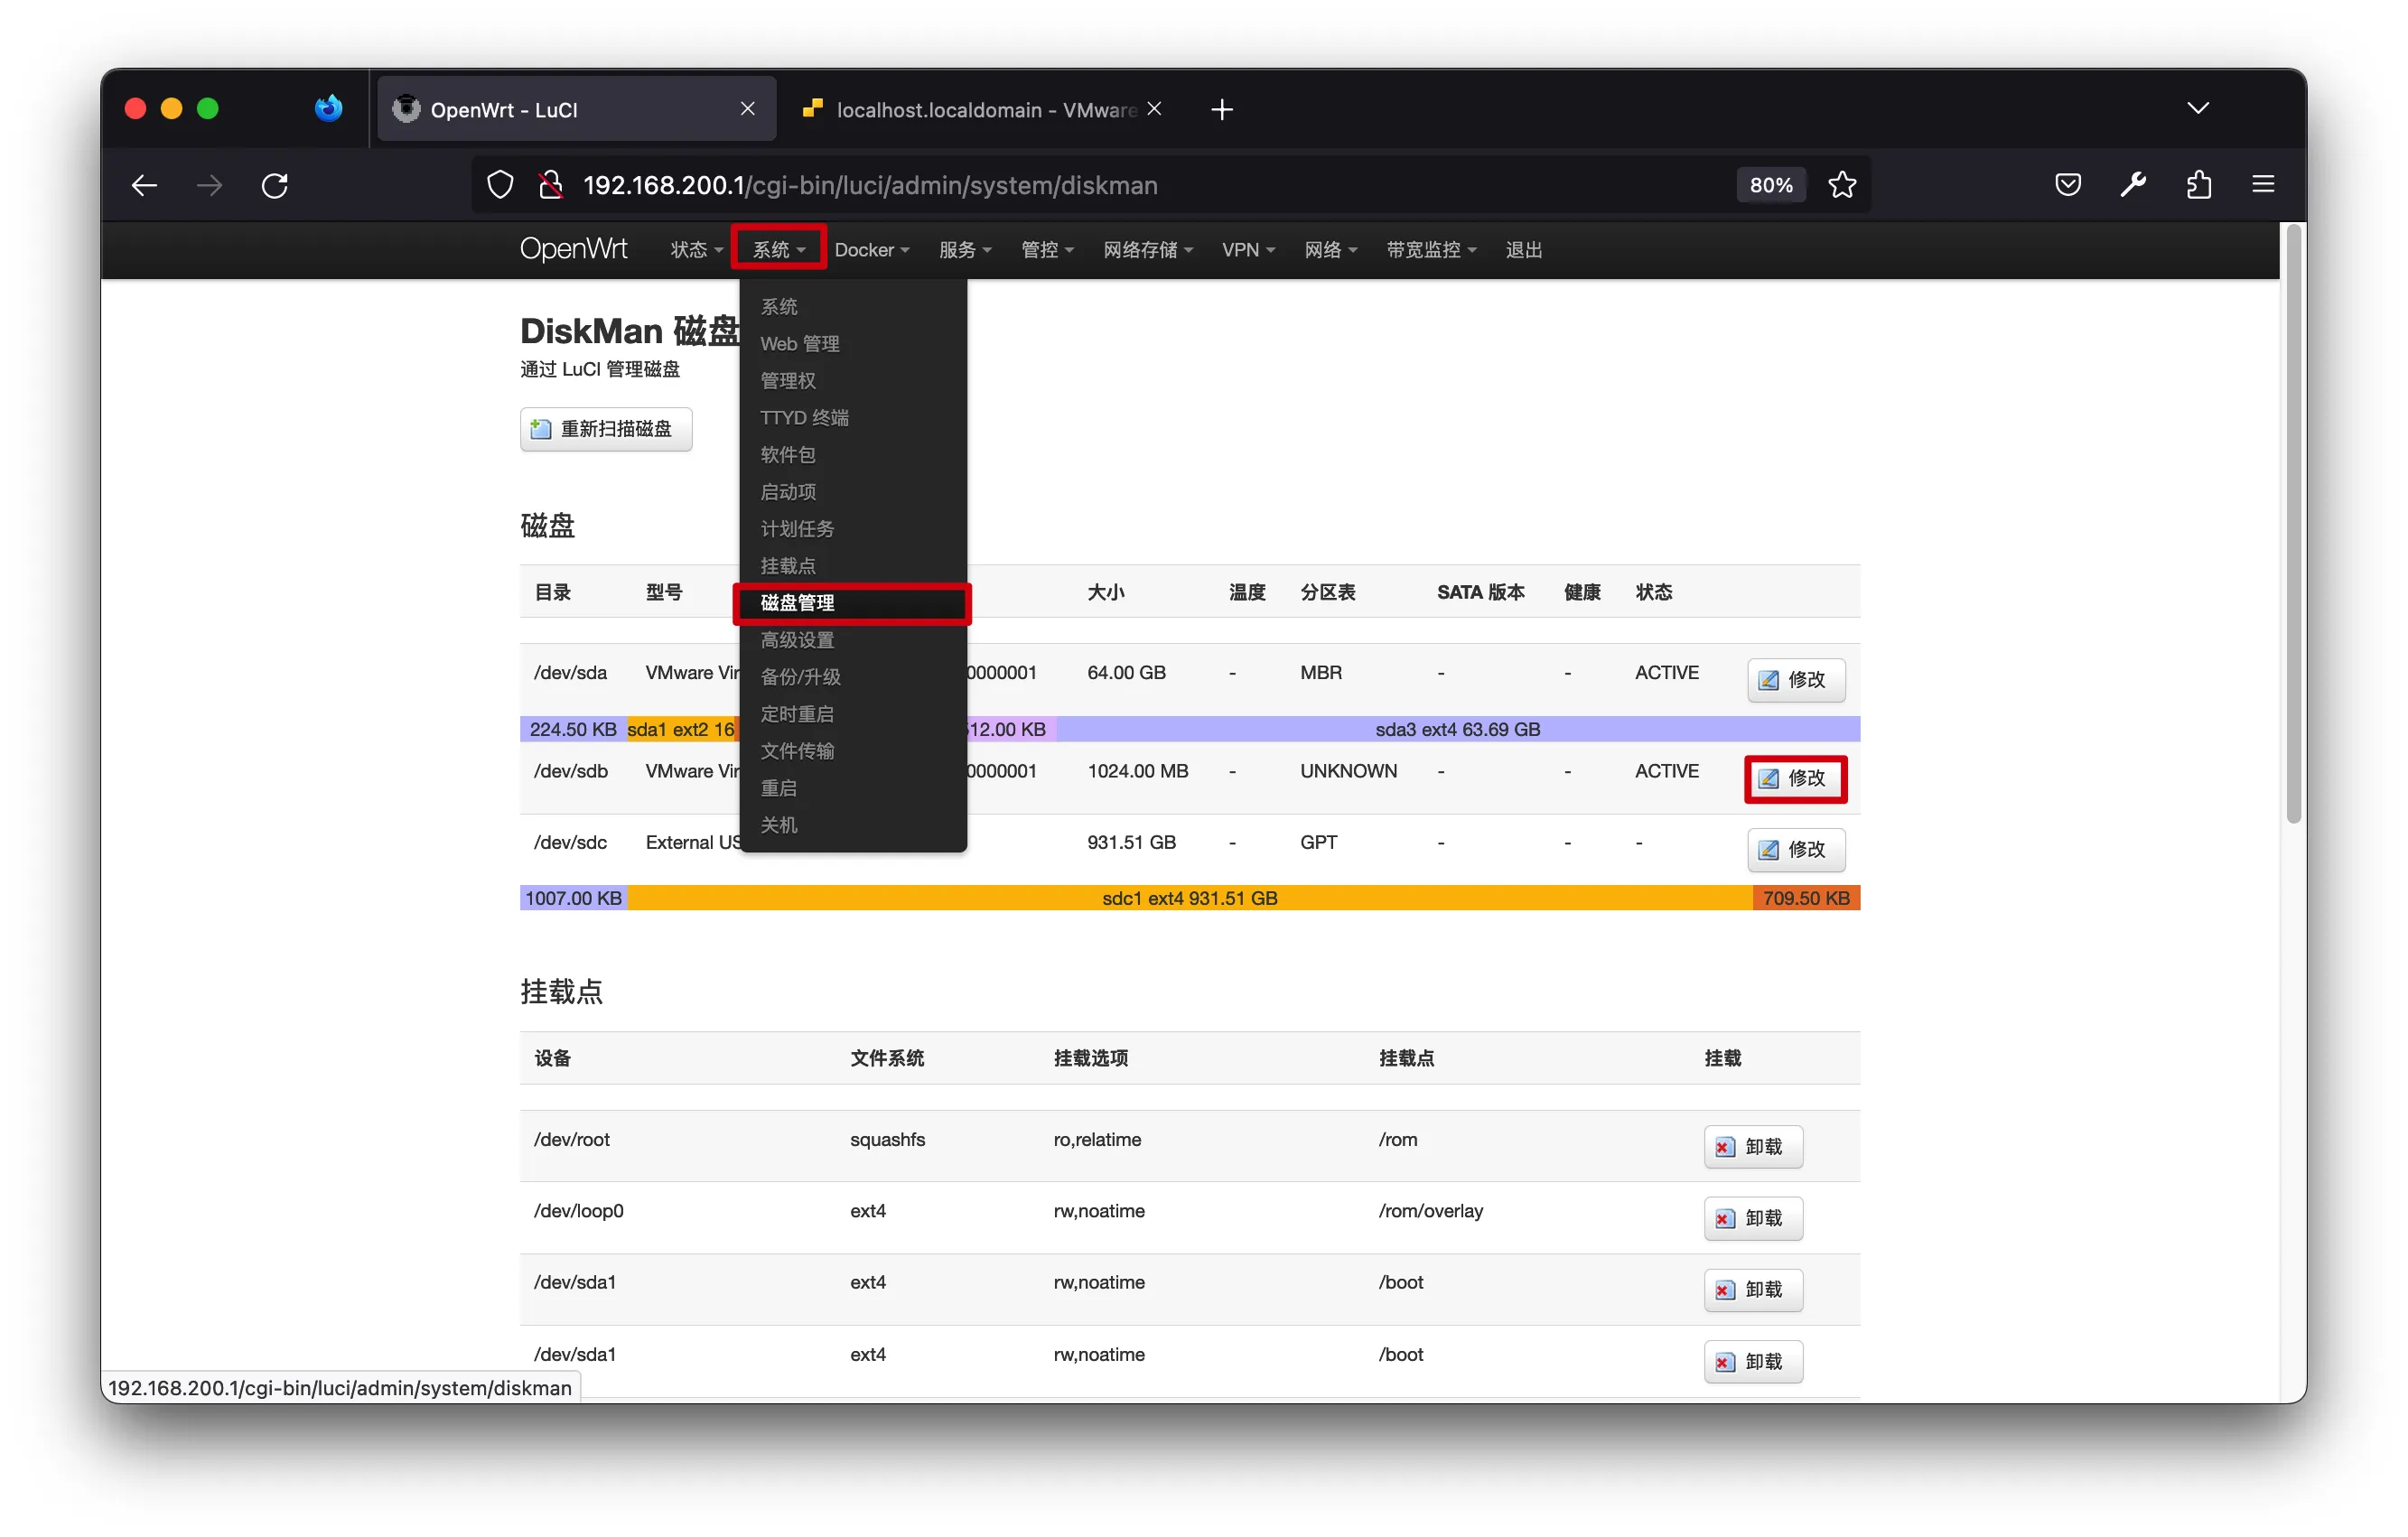The height and width of the screenshot is (1537, 2408).
Task: Expand the 系统 navigation dropdown
Action: click(778, 250)
